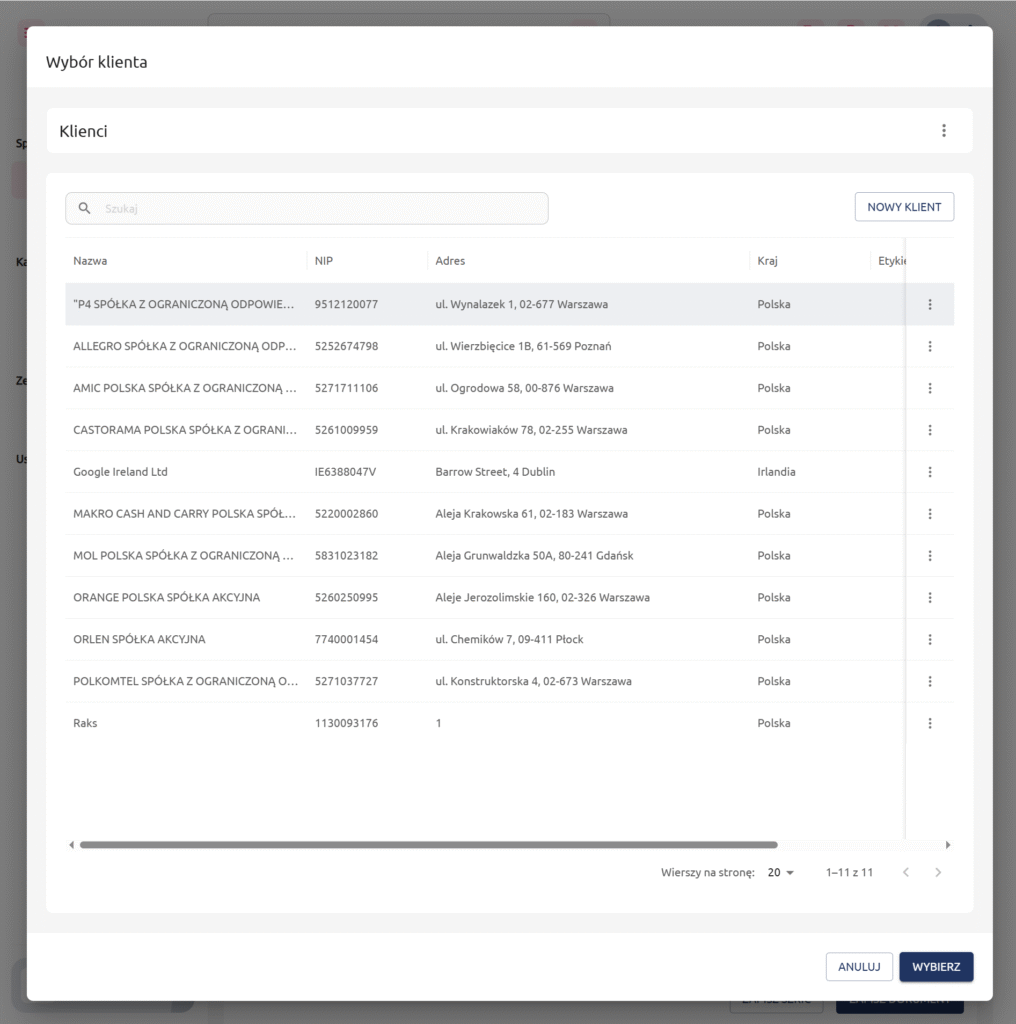This screenshot has height=1024, width=1016.
Task: Click the Szukaj search field
Action: tap(320, 209)
